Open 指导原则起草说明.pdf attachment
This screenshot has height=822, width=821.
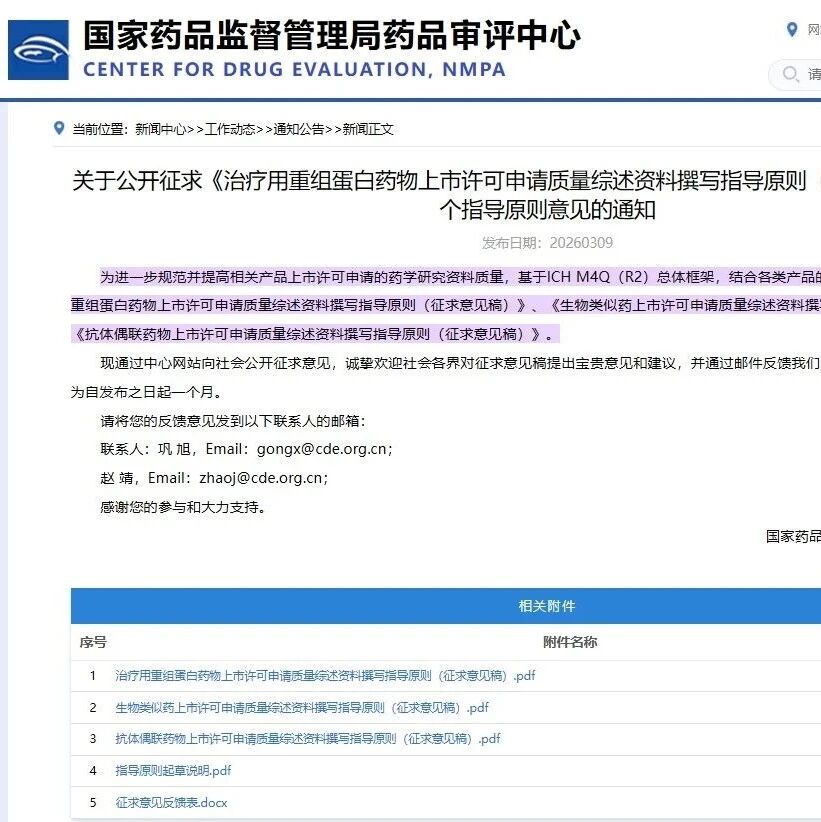[x=173, y=771]
